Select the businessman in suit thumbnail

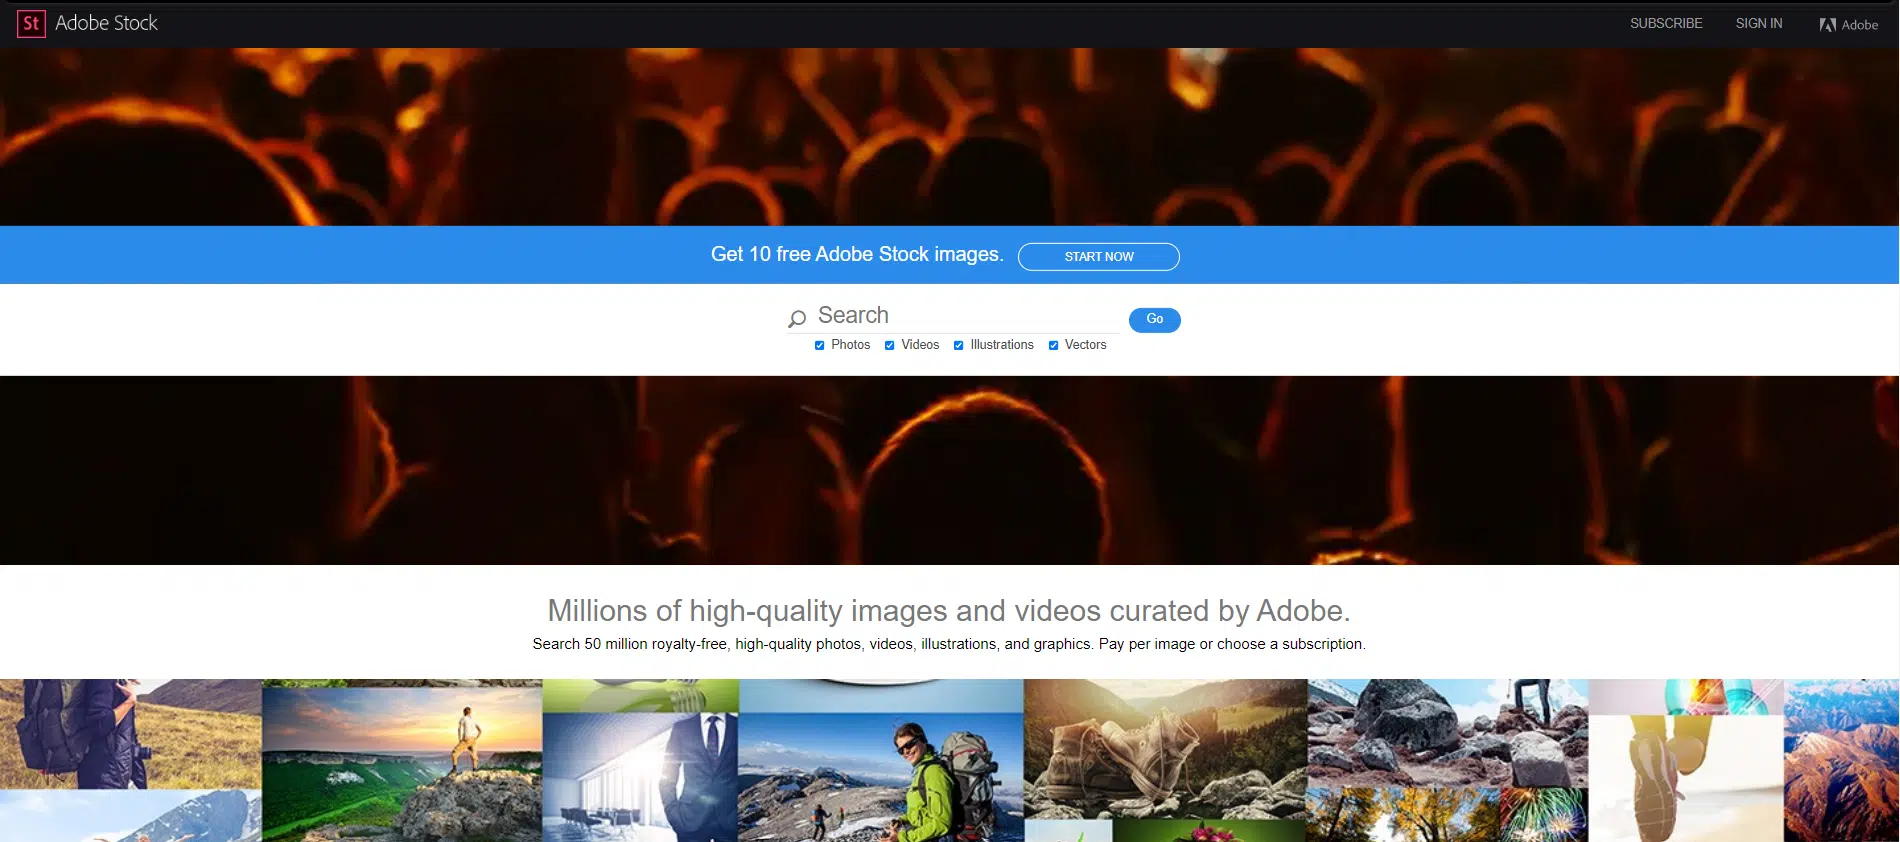[640, 777]
